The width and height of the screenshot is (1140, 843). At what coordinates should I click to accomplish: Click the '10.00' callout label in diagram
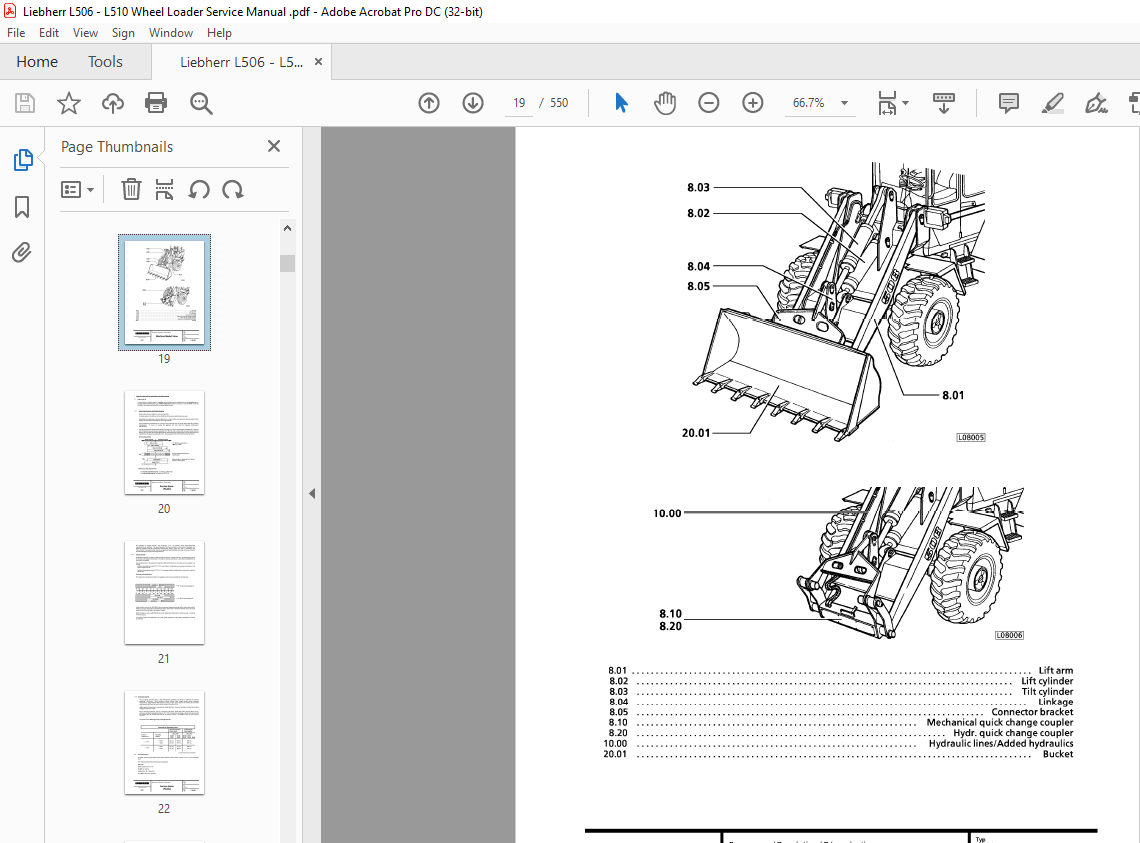coord(667,514)
